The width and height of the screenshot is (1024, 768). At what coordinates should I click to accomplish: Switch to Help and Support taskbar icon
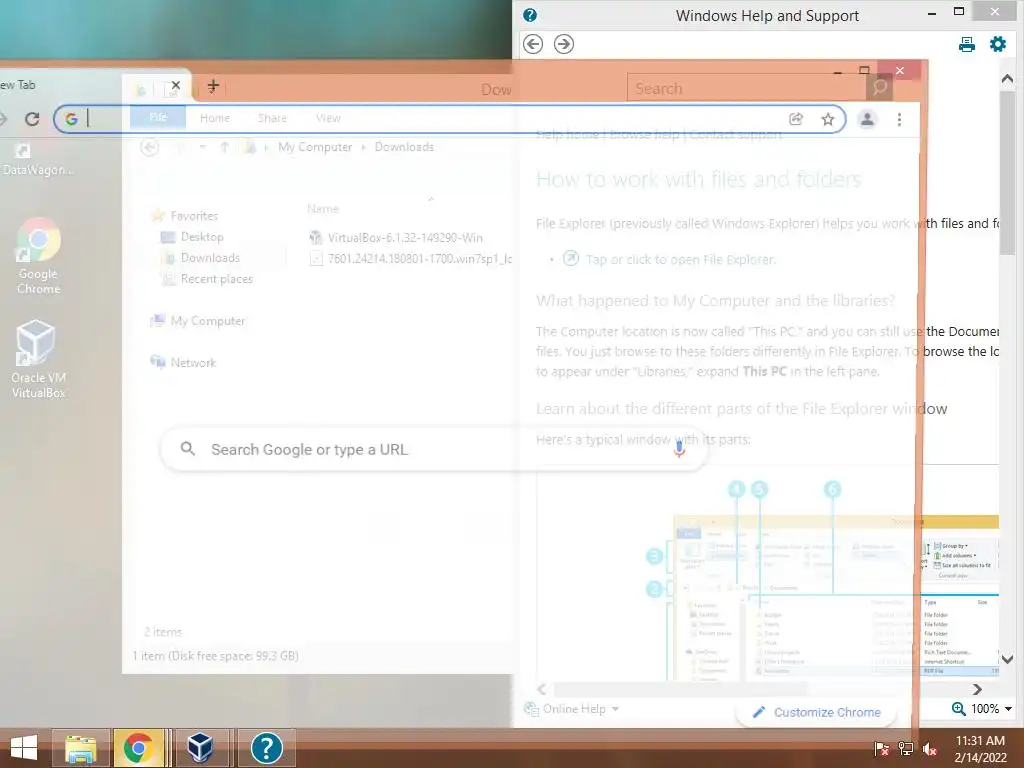[266, 748]
